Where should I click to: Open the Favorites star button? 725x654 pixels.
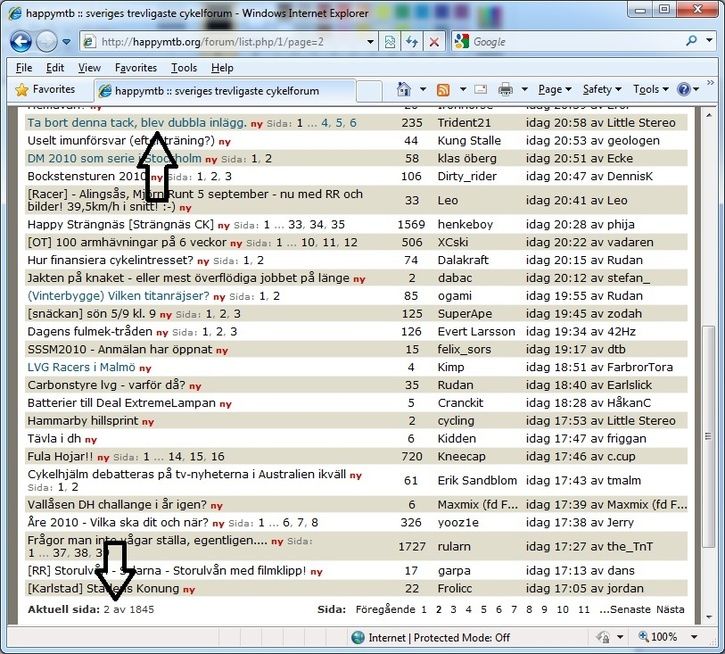pyautogui.click(x=45, y=89)
